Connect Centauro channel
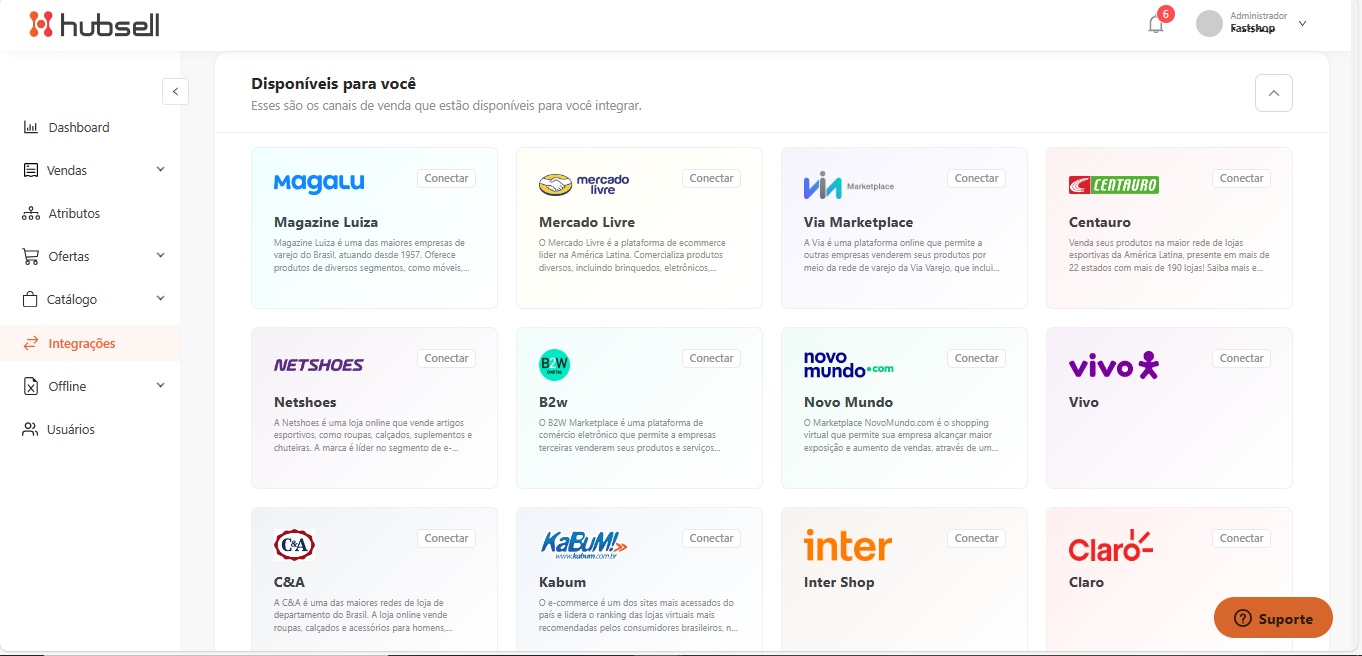The image size is (1362, 656). pyautogui.click(x=1241, y=178)
